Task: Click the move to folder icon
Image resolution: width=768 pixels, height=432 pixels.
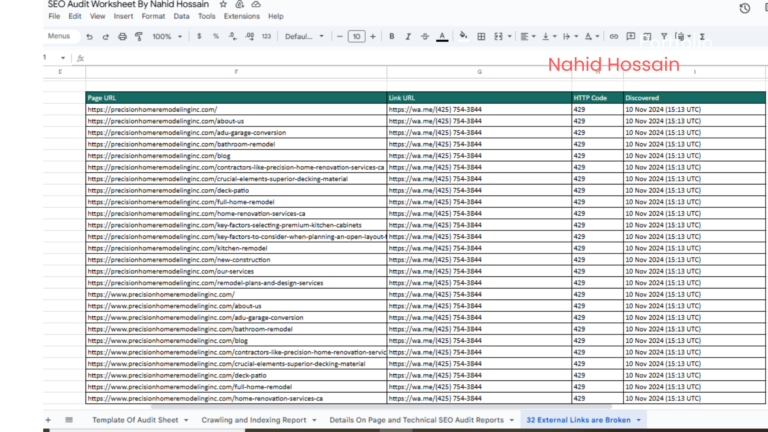Action: pyautogui.click(x=240, y=4)
